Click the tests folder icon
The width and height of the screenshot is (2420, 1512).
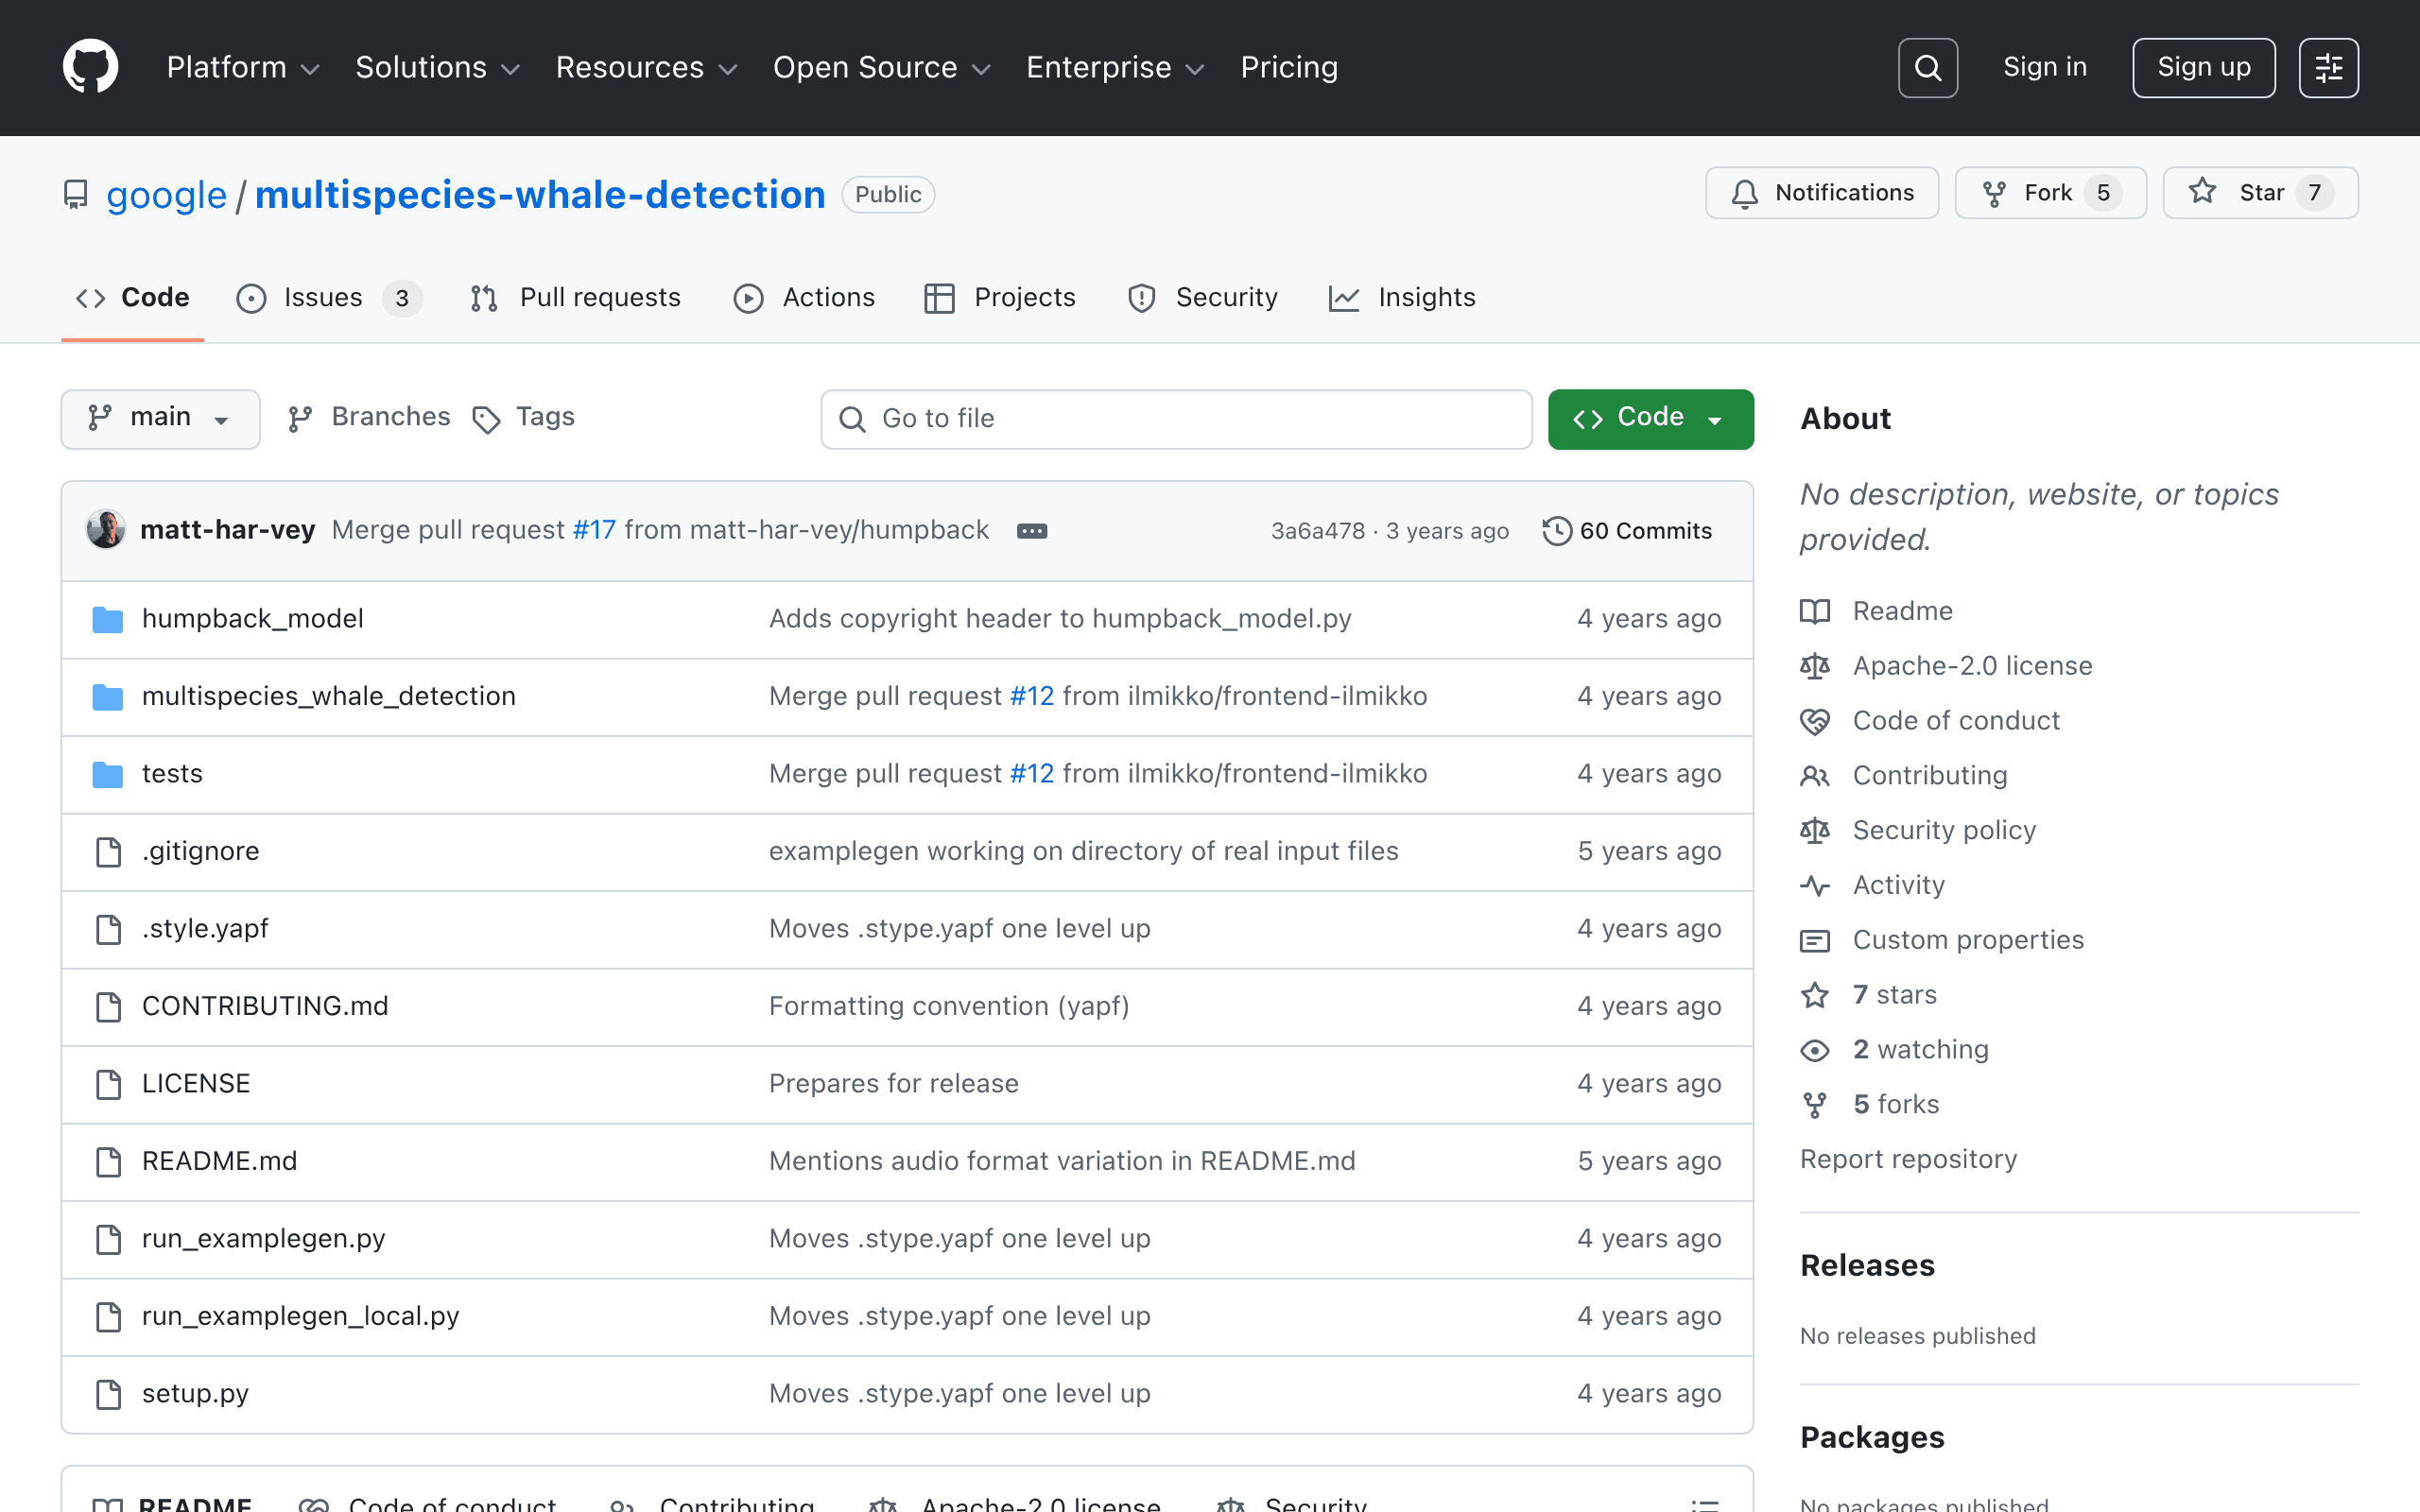coord(107,774)
